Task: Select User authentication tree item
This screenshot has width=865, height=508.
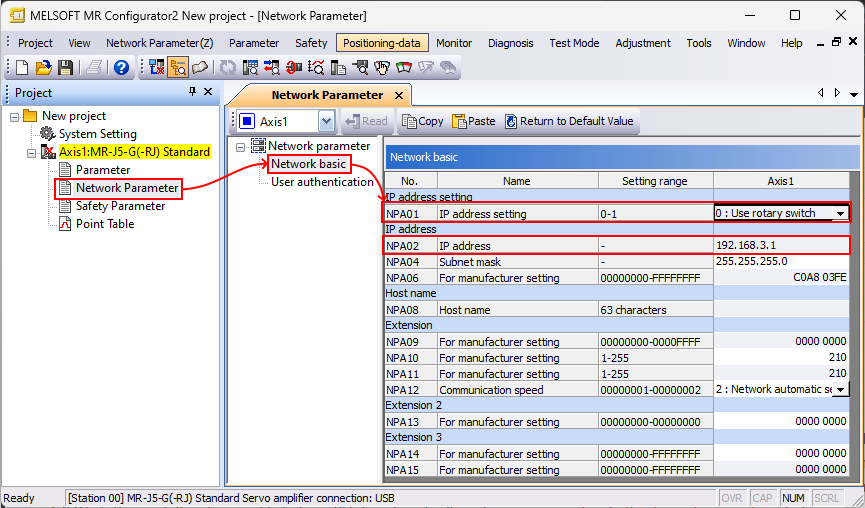Action: pos(322,182)
